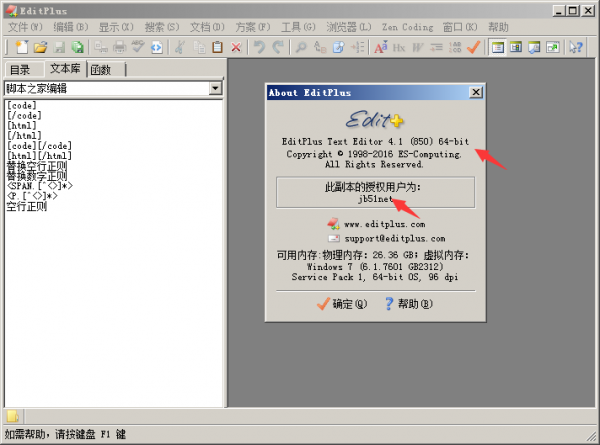
Task: Open the 方案(P) menu
Action: click(x=253, y=27)
